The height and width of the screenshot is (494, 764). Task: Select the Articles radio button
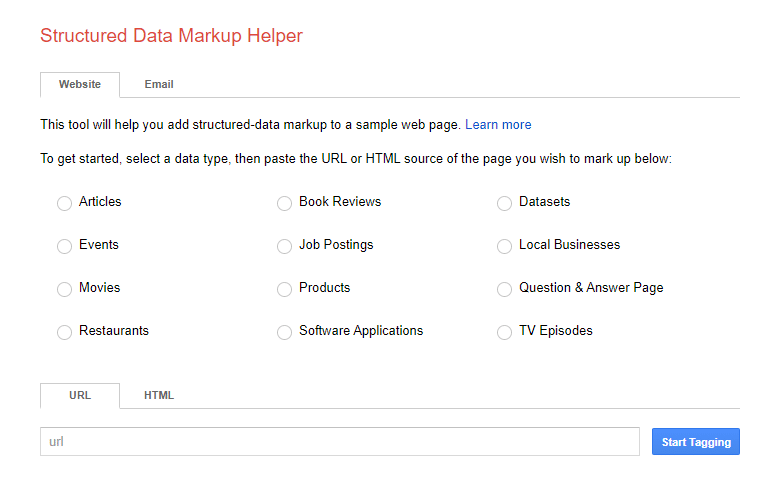pos(65,203)
